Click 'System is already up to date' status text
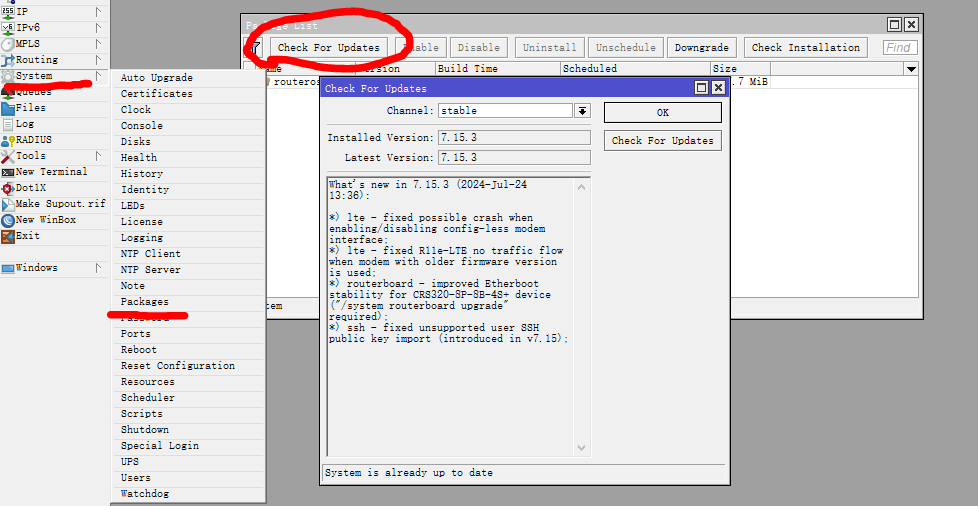The width and height of the screenshot is (978, 506). pos(409,473)
